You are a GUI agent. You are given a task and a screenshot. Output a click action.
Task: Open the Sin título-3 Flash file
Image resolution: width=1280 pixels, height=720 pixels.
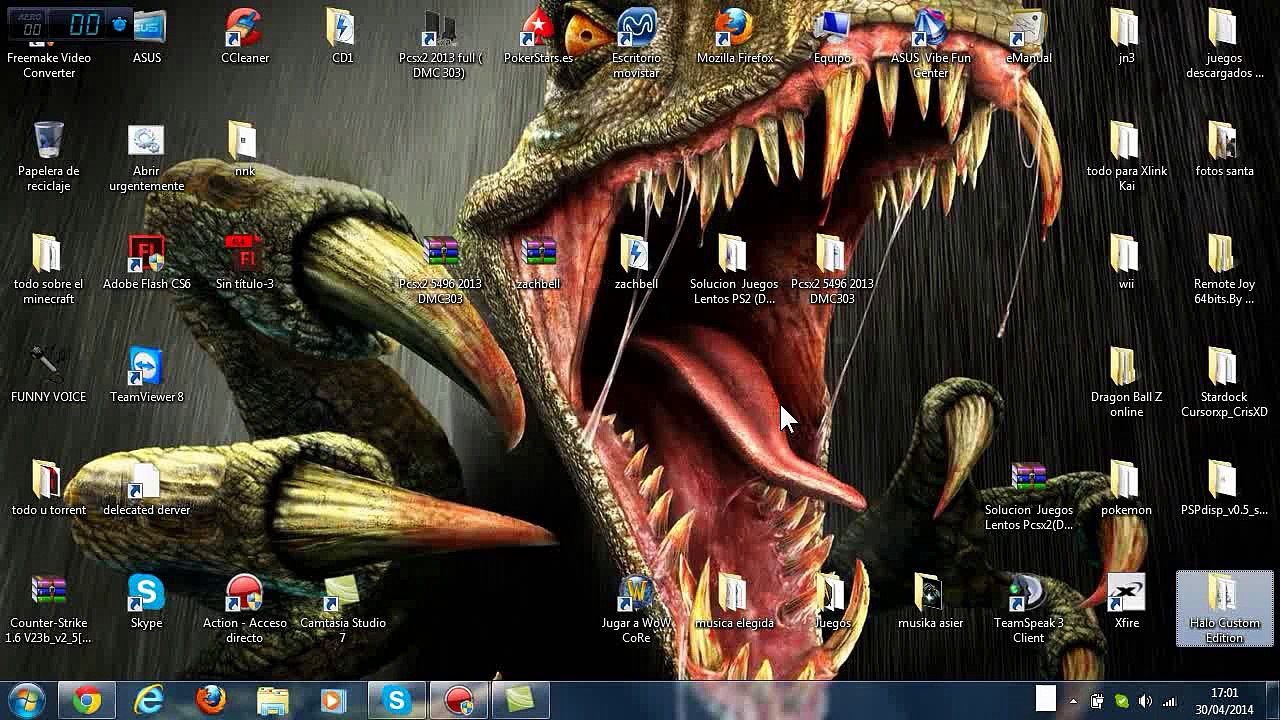pyautogui.click(x=244, y=263)
